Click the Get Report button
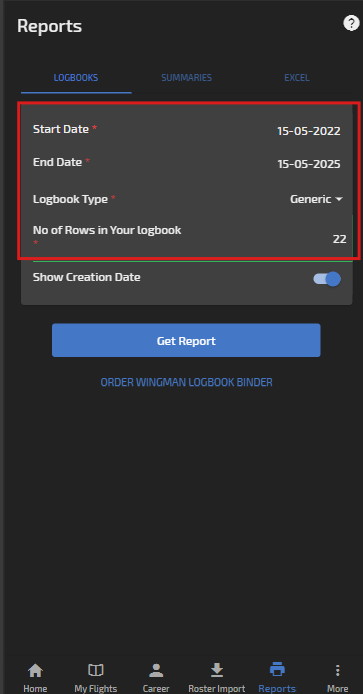 (x=186, y=340)
